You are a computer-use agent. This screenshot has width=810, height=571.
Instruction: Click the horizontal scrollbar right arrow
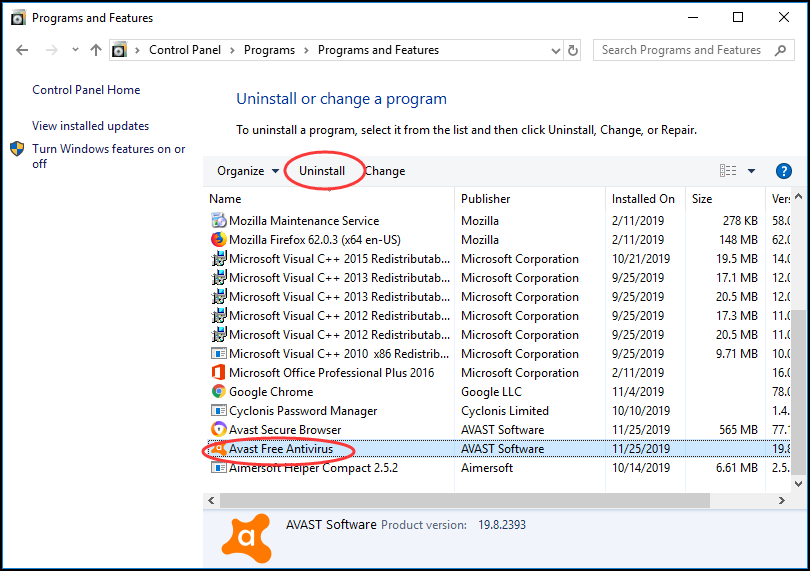click(782, 500)
